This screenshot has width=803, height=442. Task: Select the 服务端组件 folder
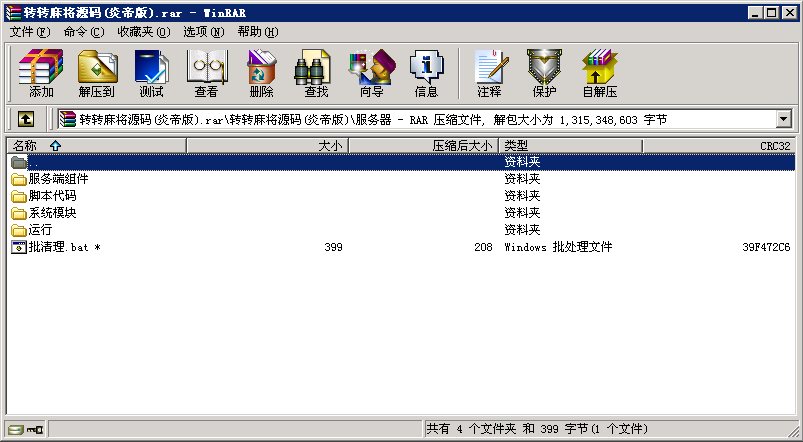click(58, 179)
